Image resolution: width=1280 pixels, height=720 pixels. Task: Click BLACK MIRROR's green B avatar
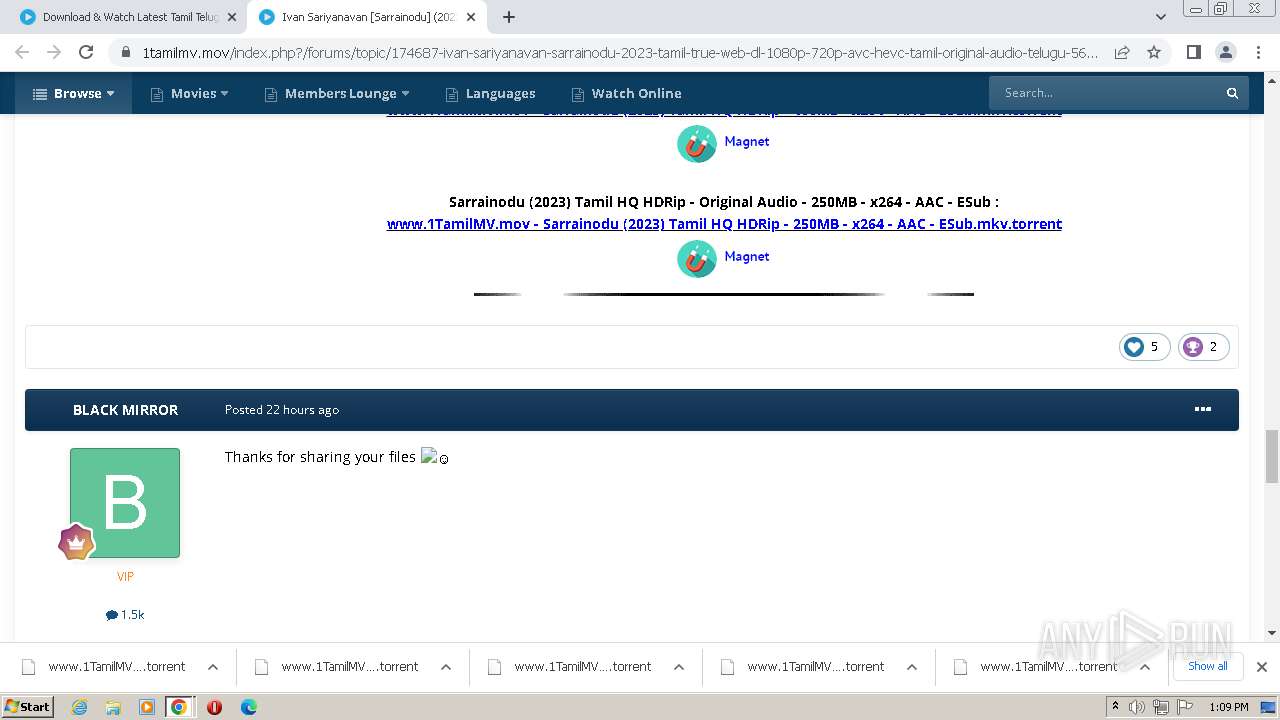click(x=125, y=503)
